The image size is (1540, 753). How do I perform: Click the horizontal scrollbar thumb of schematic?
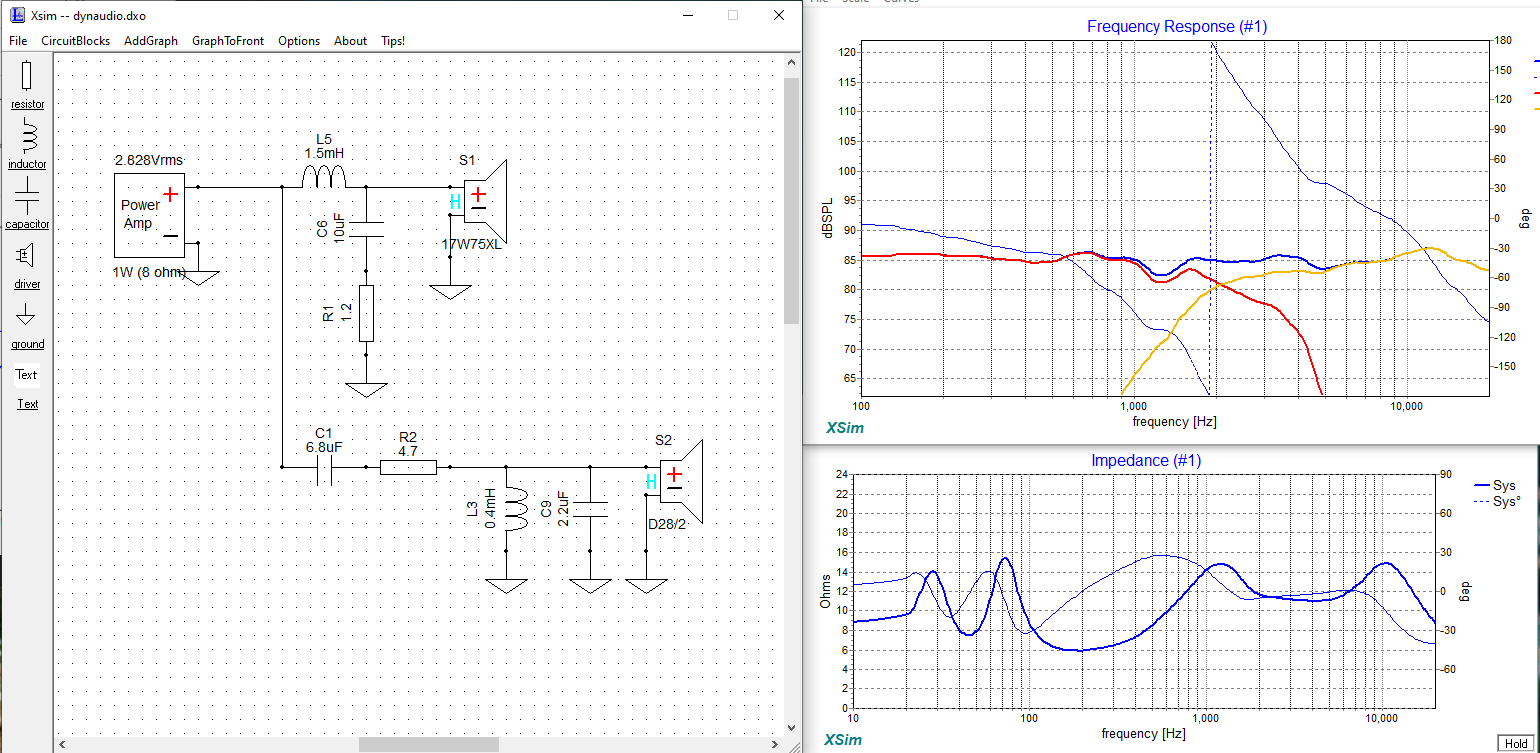(429, 744)
